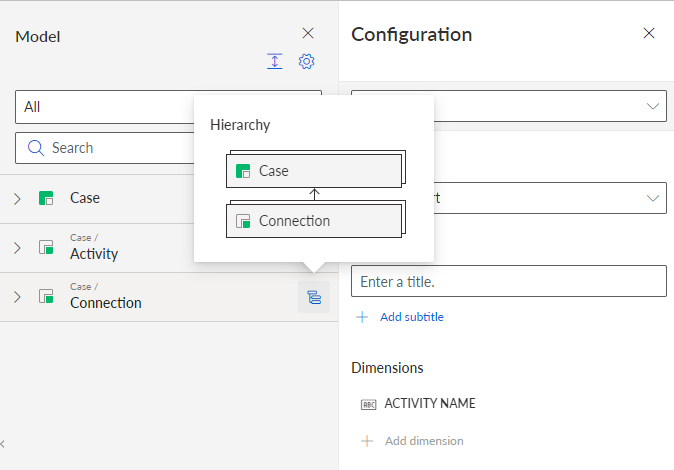Click the search magnifier icon

tap(36, 148)
